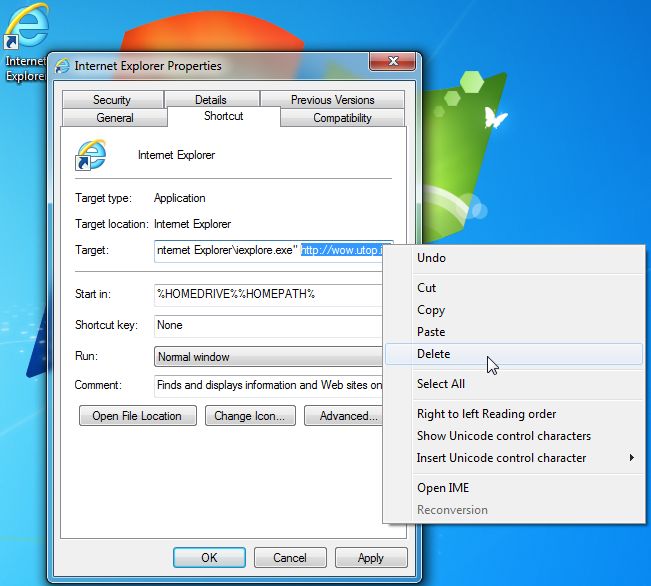
Task: Expand the Insert Unicode control character submenu
Action: (x=514, y=458)
